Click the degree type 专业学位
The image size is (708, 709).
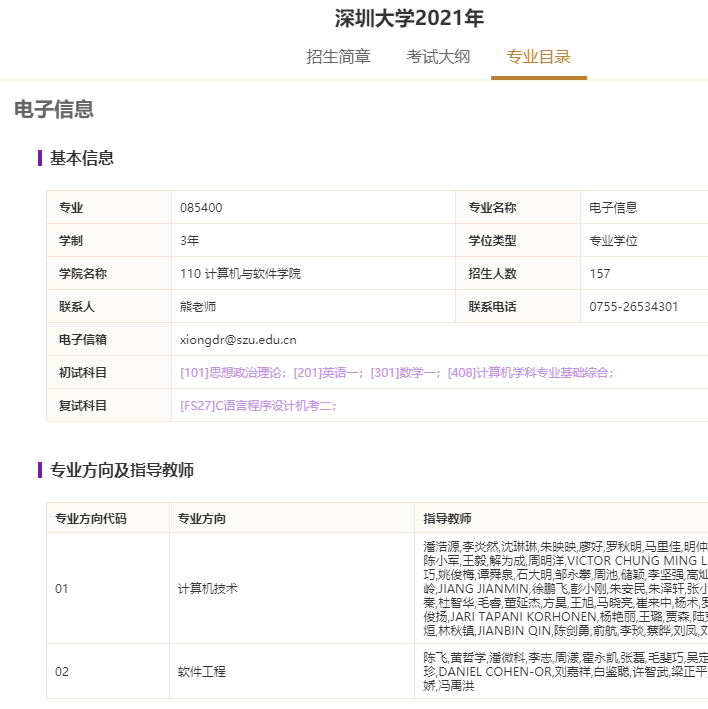pyautogui.click(x=613, y=241)
